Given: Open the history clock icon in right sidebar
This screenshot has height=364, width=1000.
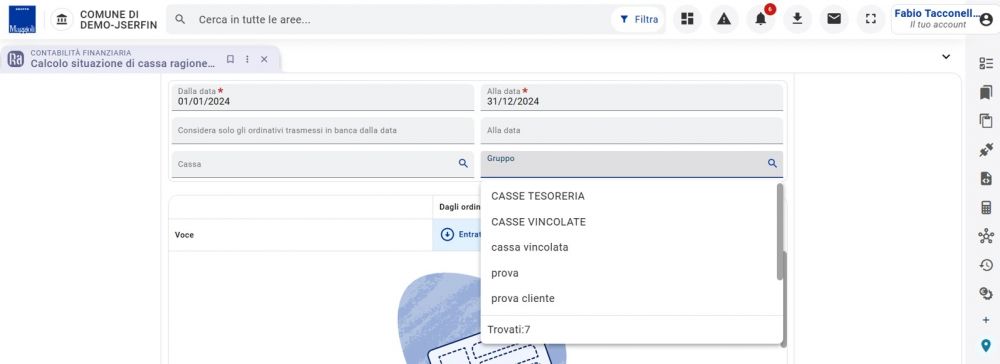Looking at the screenshot, I should point(986,265).
